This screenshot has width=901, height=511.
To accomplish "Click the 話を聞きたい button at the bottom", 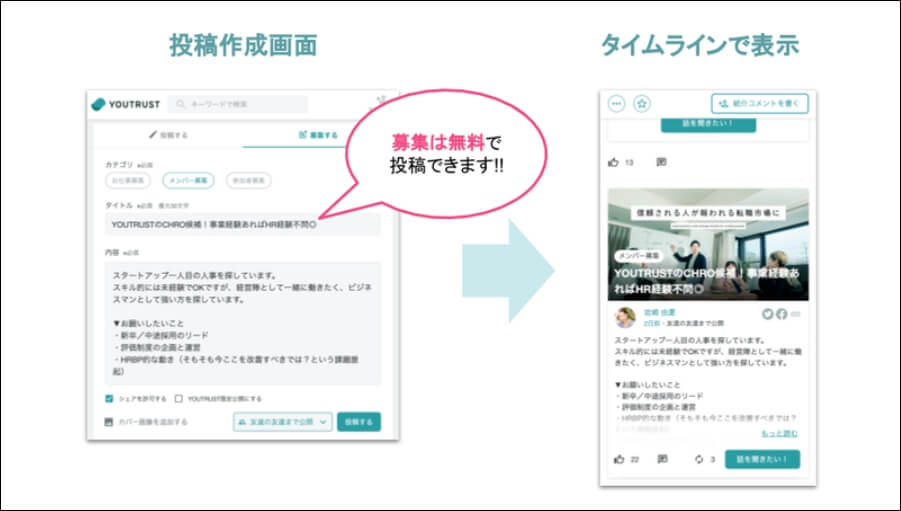I will pos(762,459).
